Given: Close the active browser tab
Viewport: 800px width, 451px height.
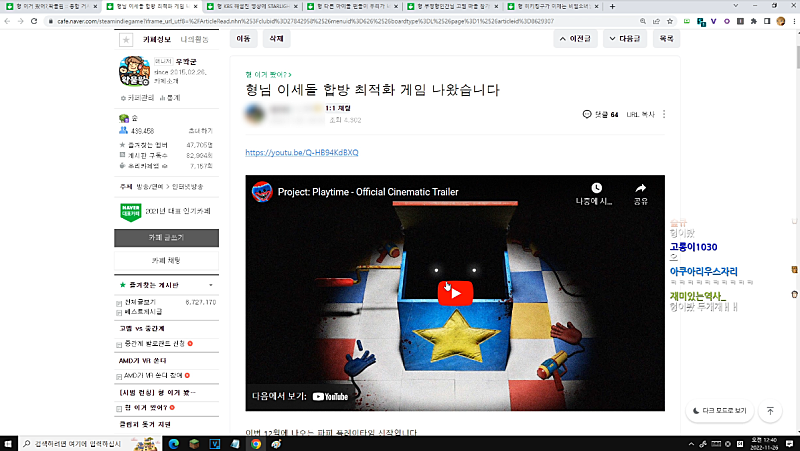Looking at the screenshot, I should tap(195, 6).
